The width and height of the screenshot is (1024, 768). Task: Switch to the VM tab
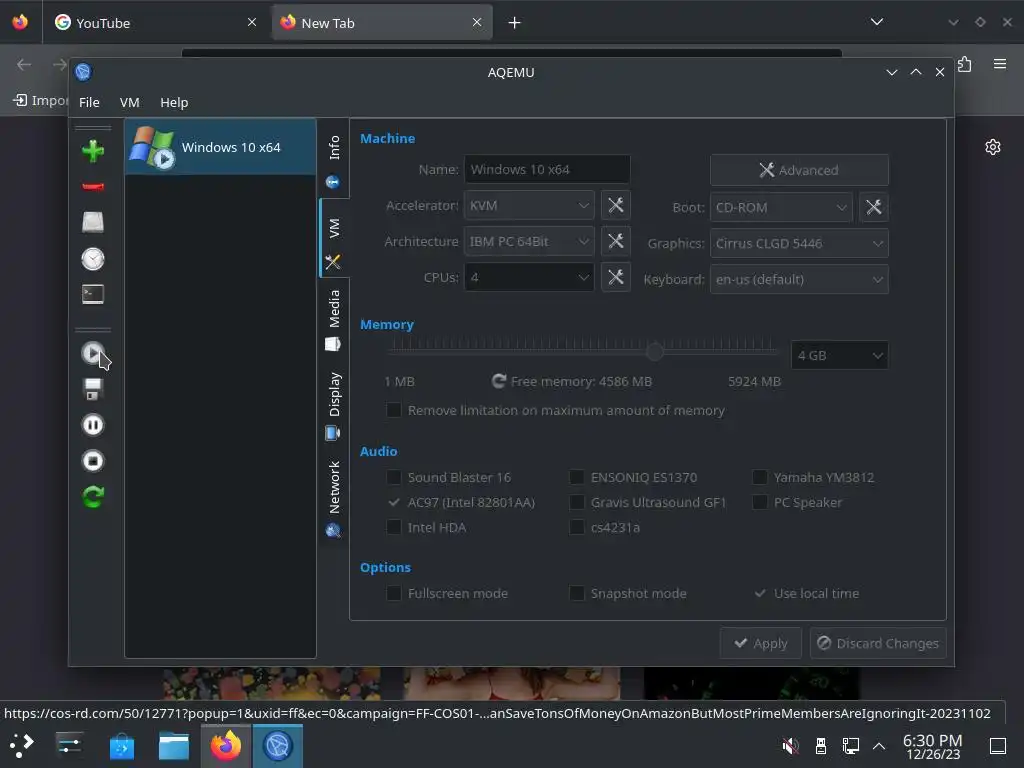334,239
